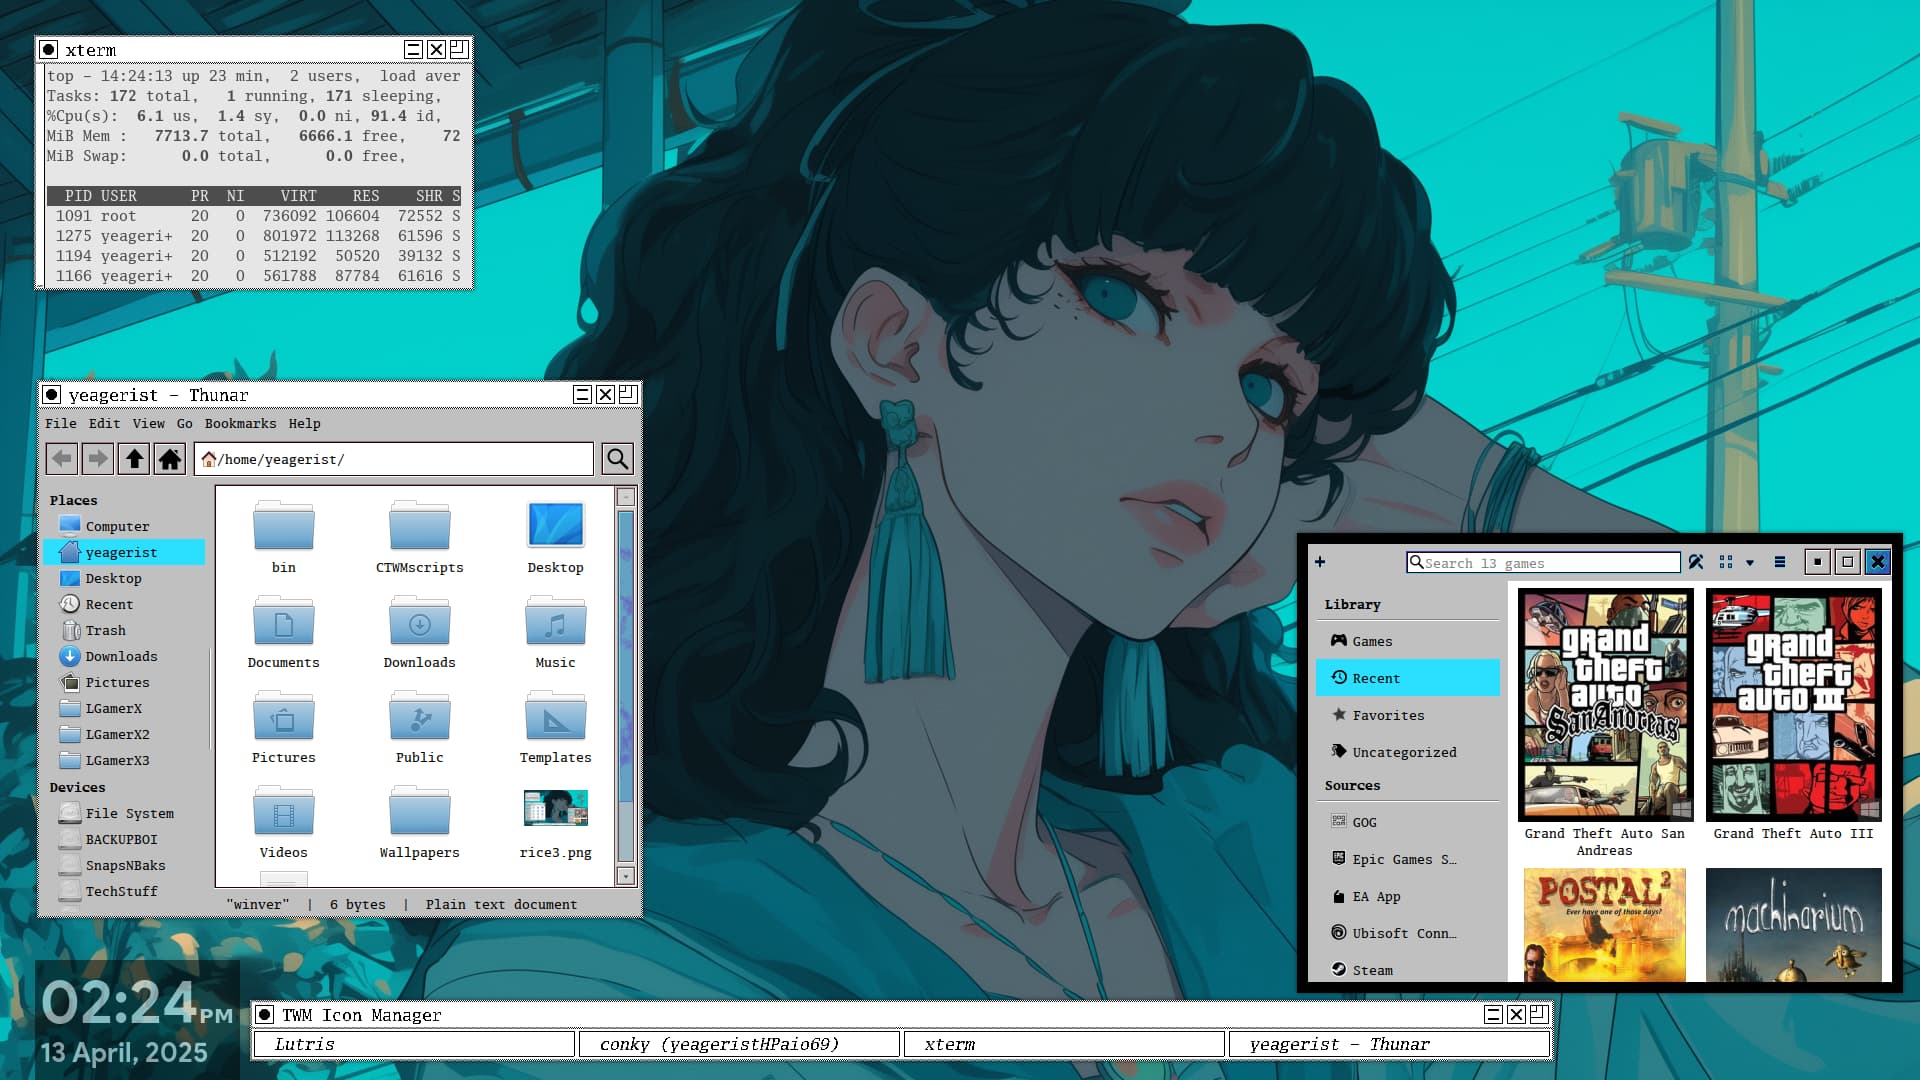Click Thunar scrollbar down arrow
This screenshot has width=1920, height=1080.
[626, 876]
